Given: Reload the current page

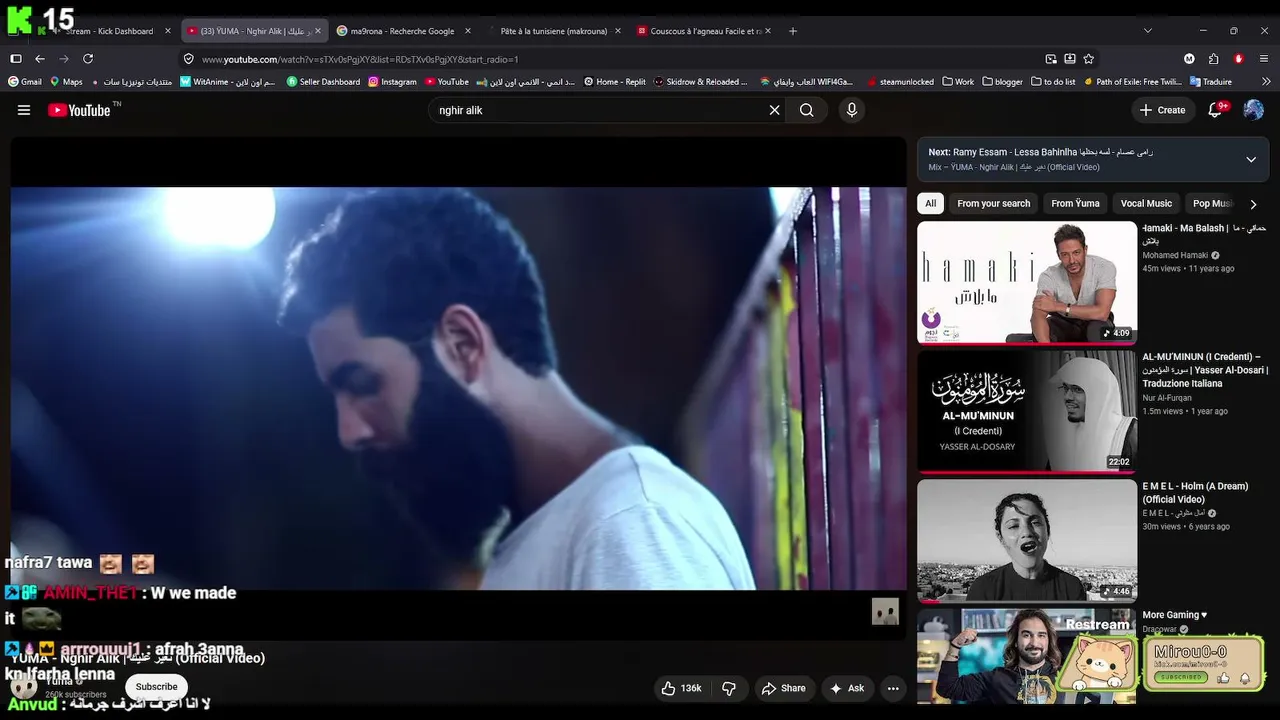Looking at the screenshot, I should pos(88,59).
